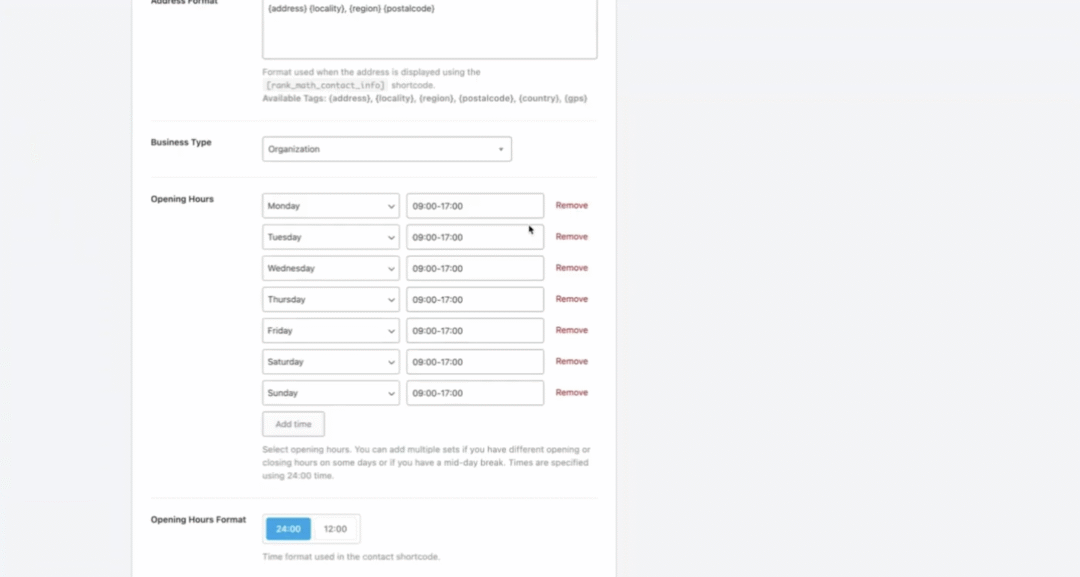The width and height of the screenshot is (1080, 577).
Task: Switch to 12:00 opening hours format
Action: [x=335, y=529]
